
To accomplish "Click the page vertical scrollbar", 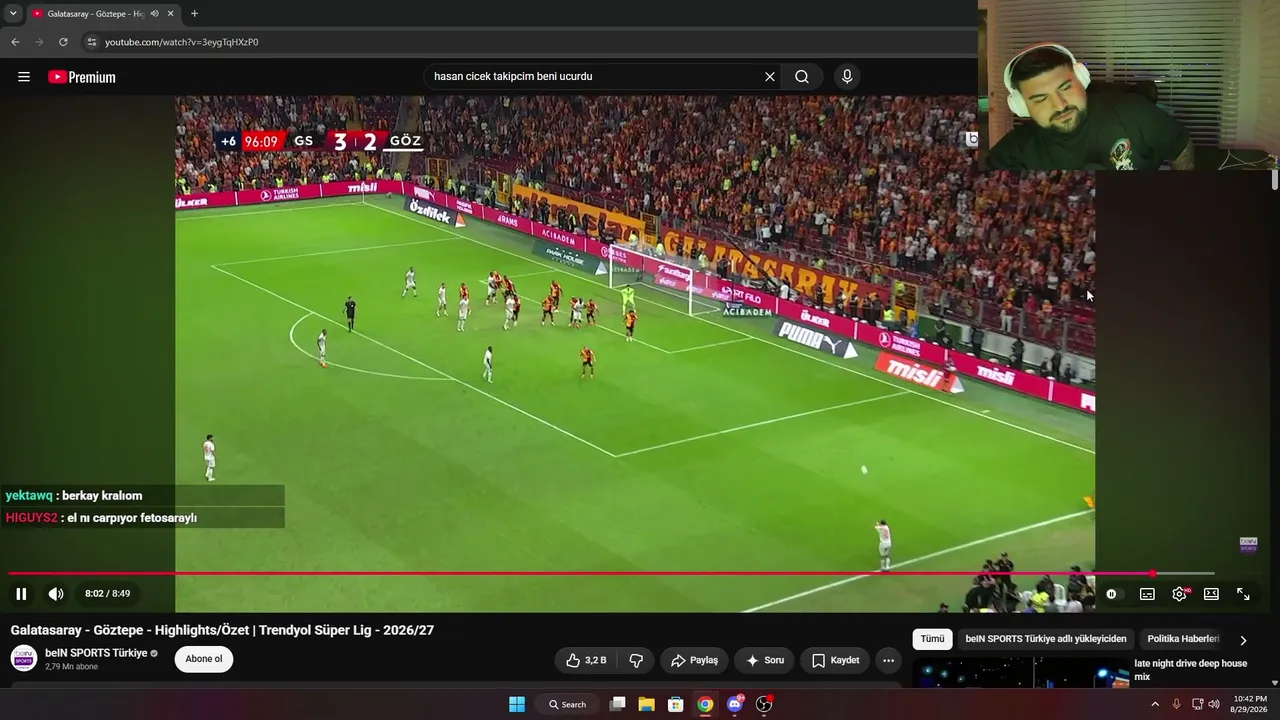I will click(x=1275, y=180).
